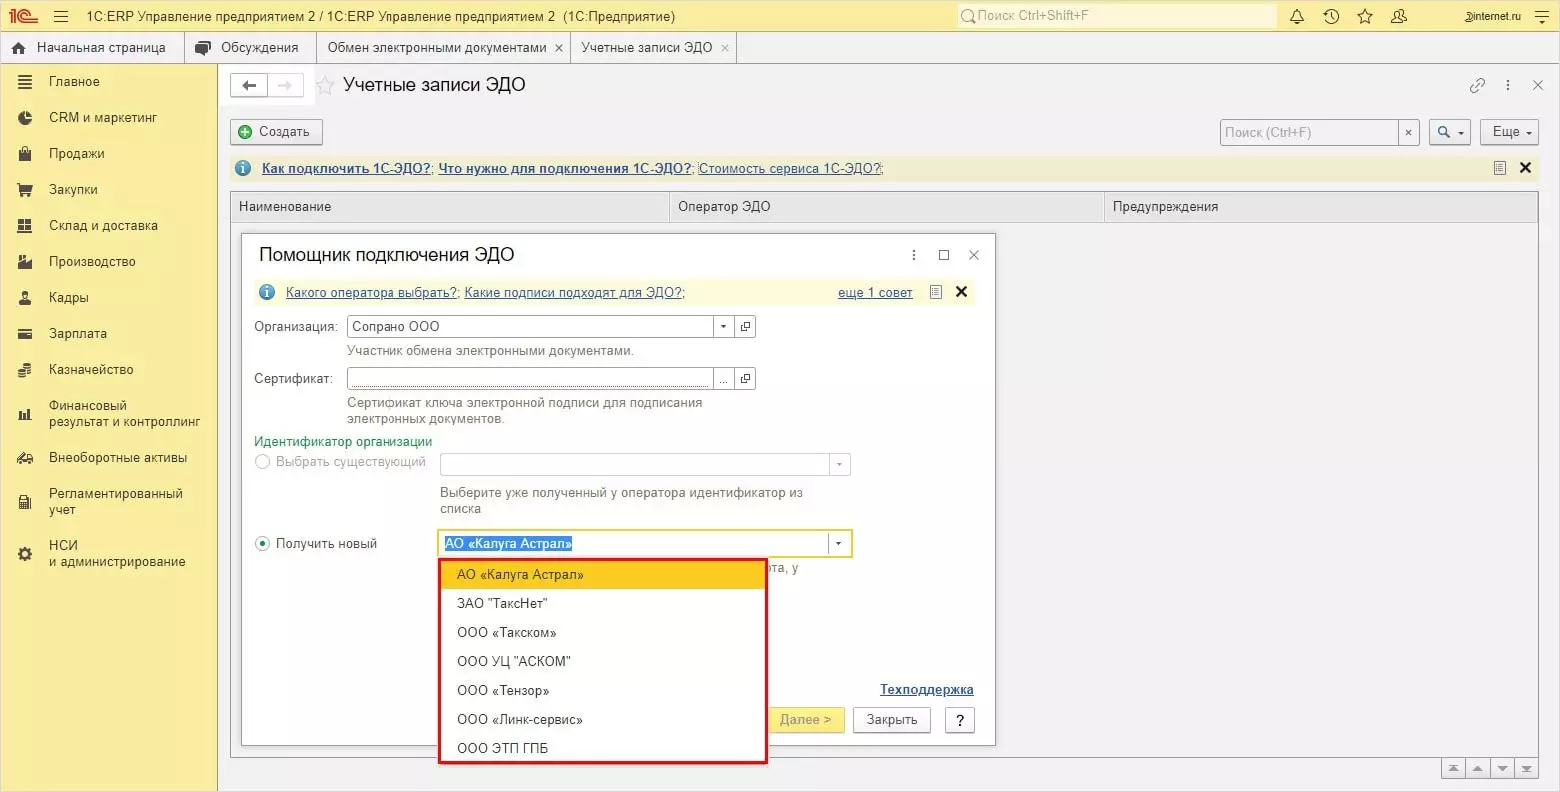Viewport: 1560px width, 792px height.
Task: Open favorites star in the title bar
Action: (1365, 16)
